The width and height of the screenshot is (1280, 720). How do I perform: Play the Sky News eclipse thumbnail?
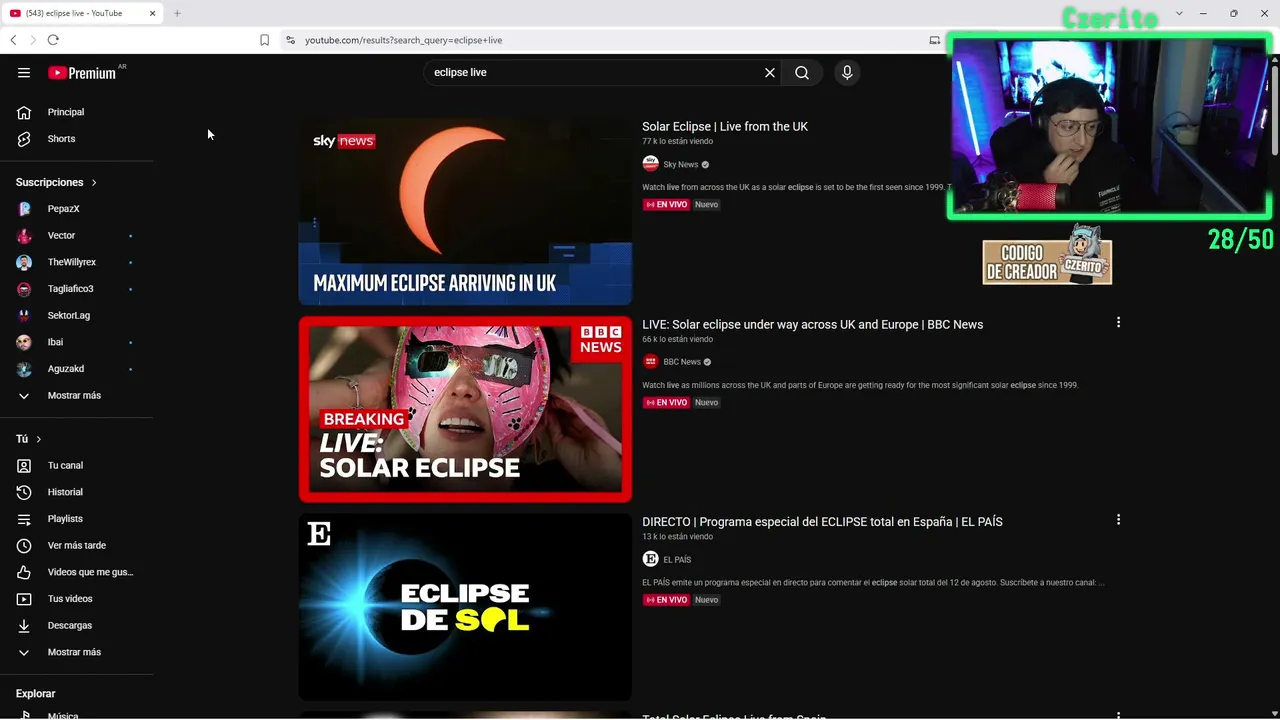coord(465,211)
